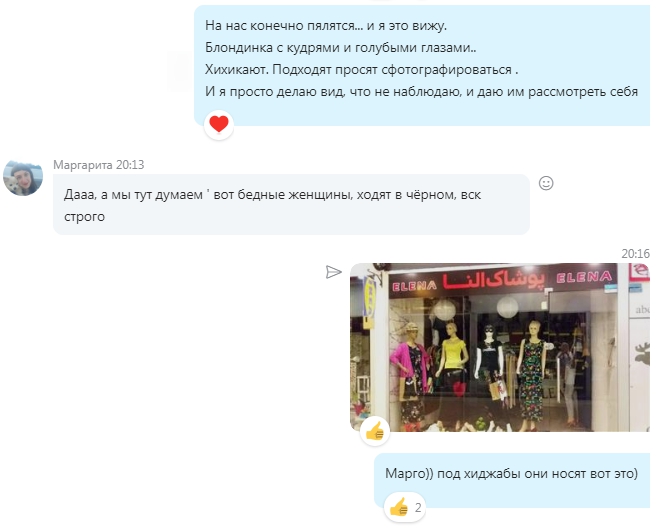Click thumbs-up reaction with count 2
Viewport: 658px width, 528px height.
click(405, 507)
